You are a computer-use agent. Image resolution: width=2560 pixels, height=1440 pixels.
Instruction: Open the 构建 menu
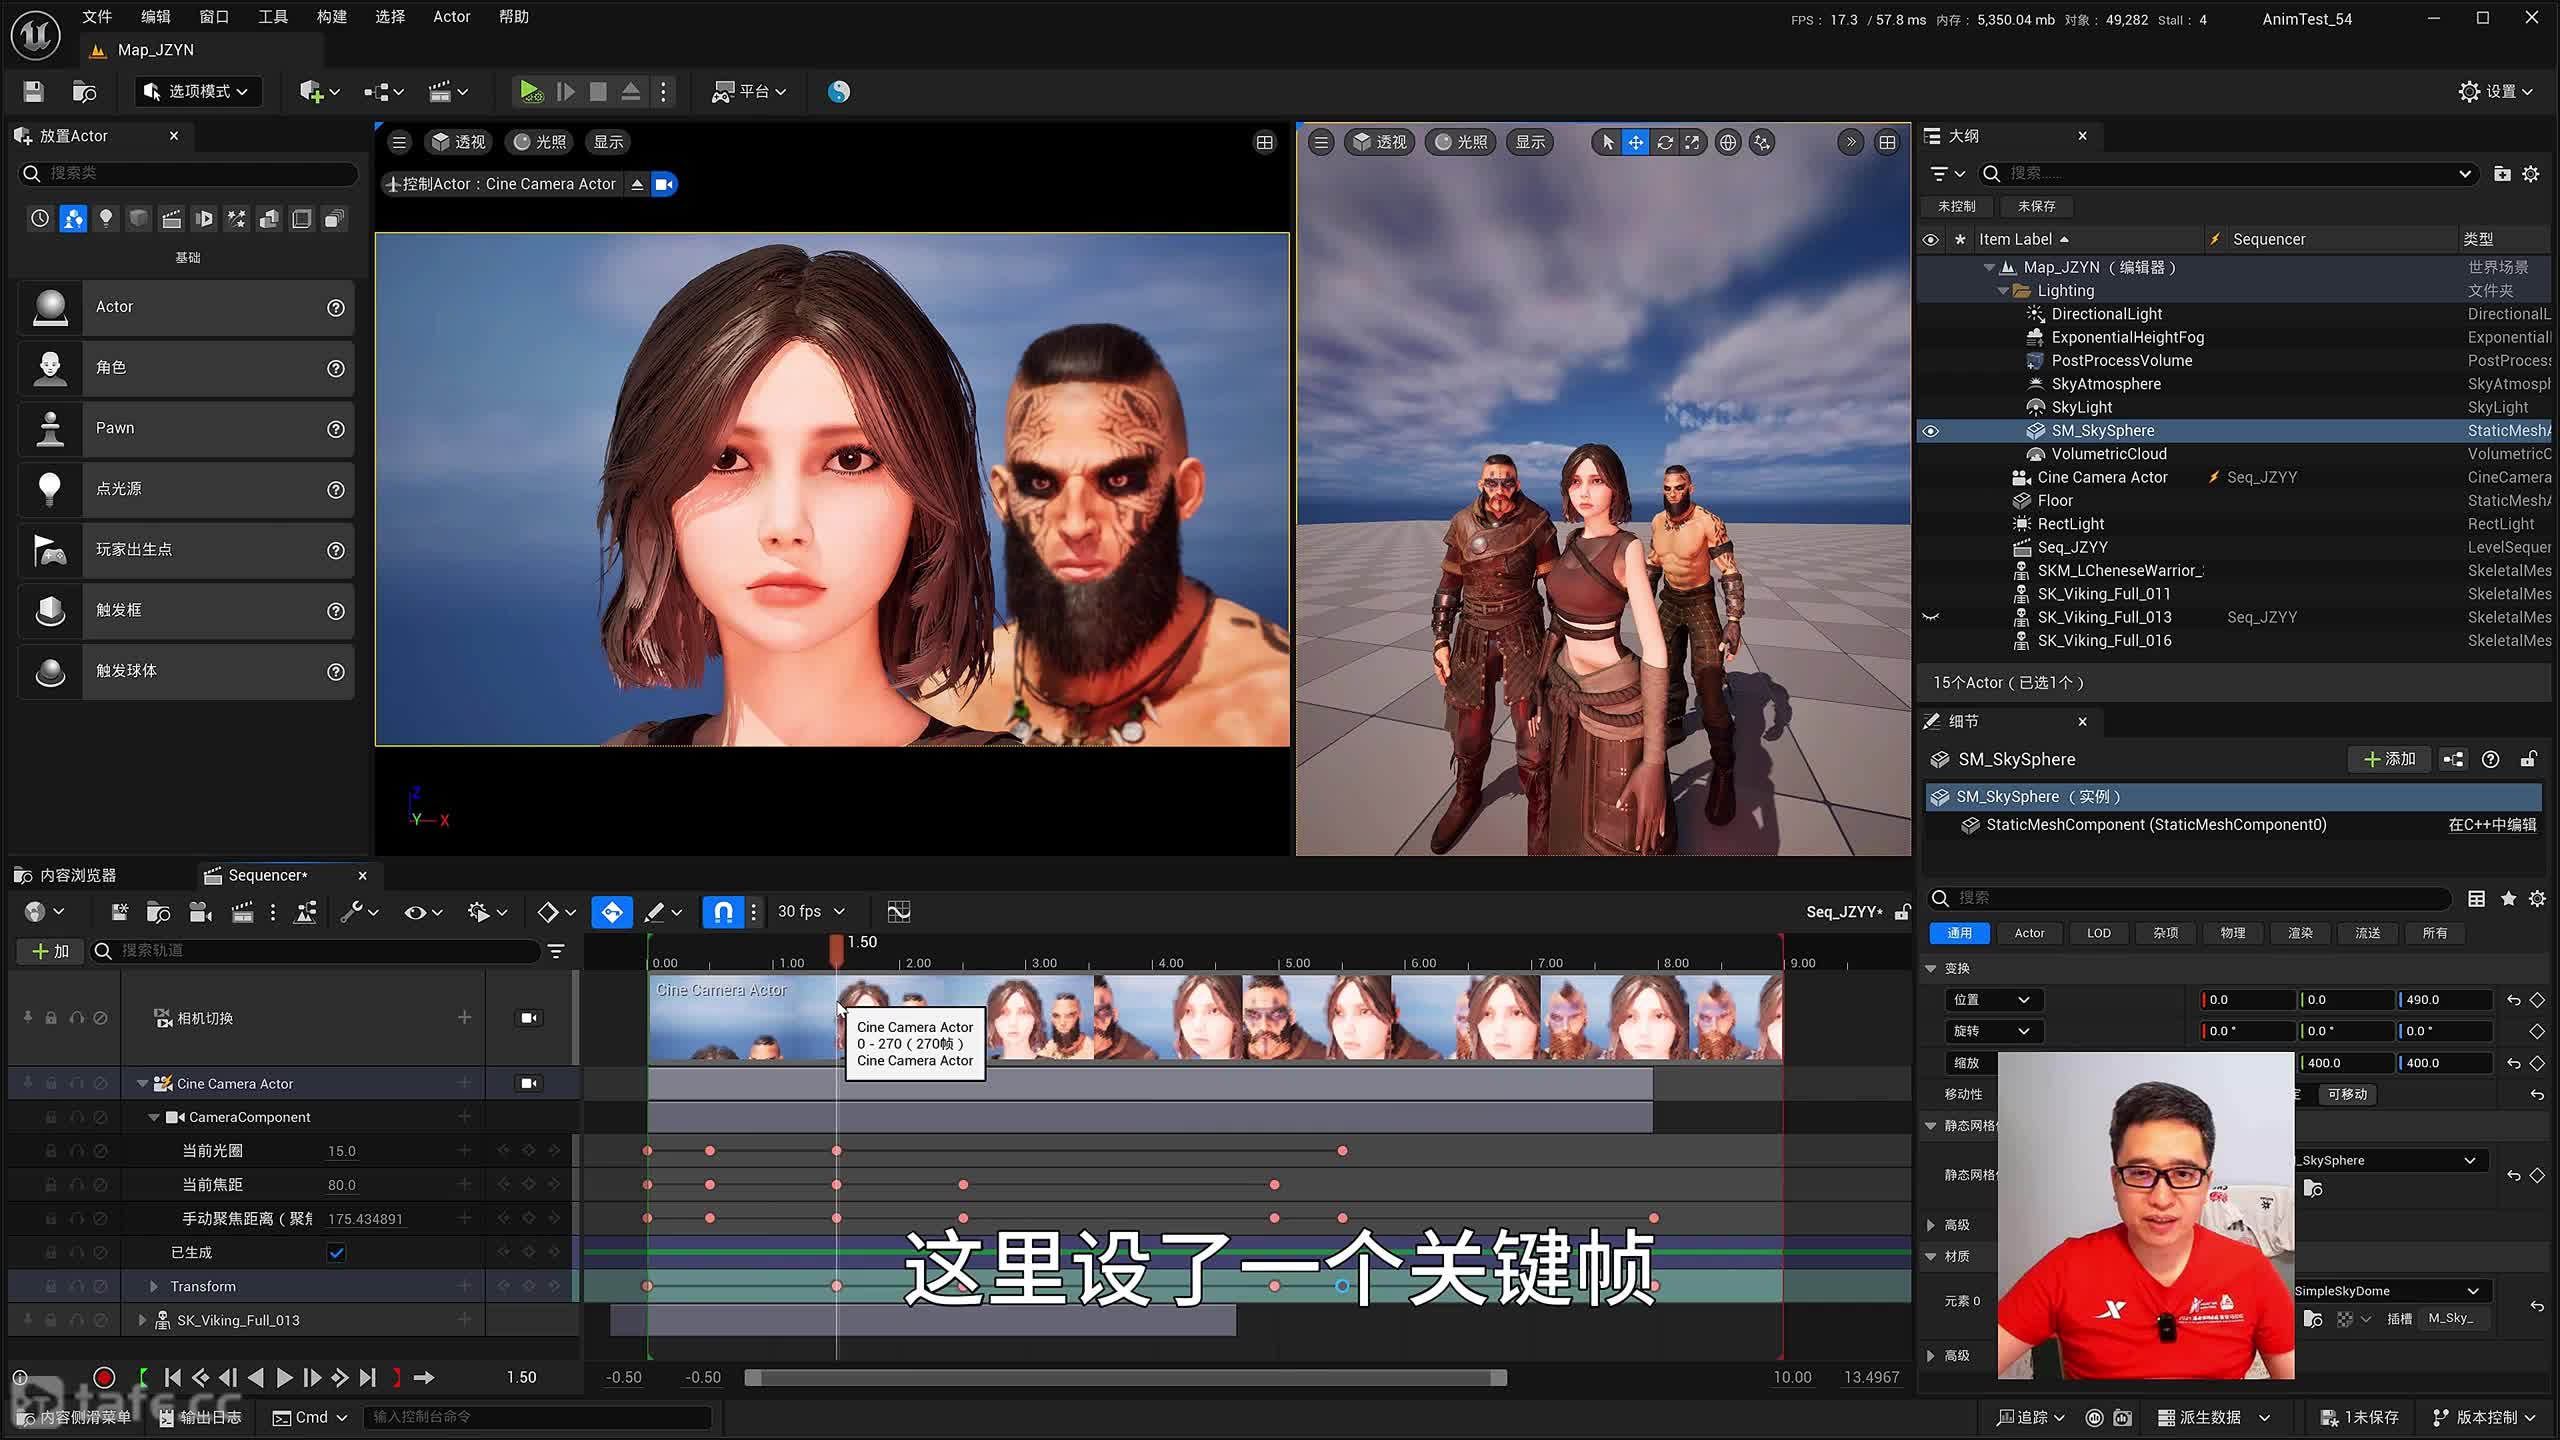[x=331, y=17]
